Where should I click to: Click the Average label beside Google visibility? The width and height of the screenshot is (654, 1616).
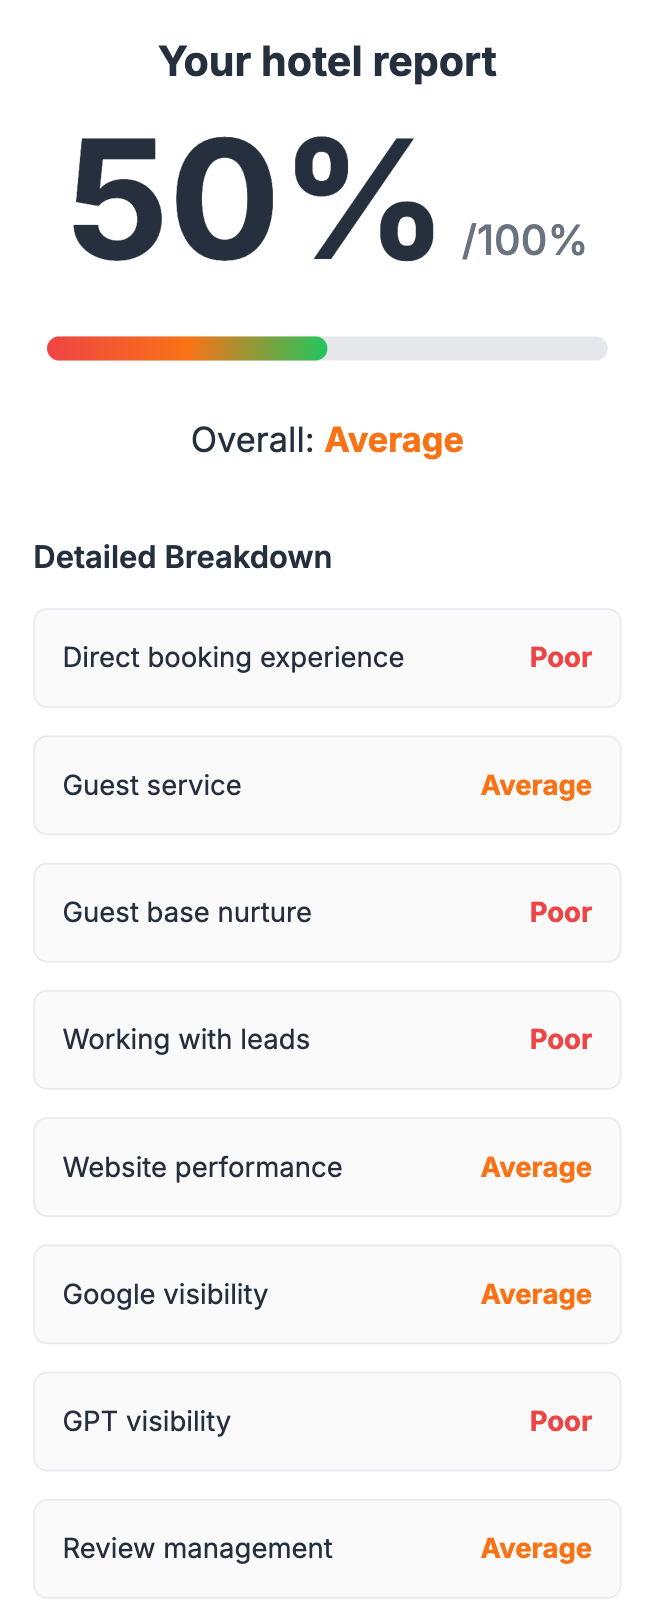pos(536,1294)
